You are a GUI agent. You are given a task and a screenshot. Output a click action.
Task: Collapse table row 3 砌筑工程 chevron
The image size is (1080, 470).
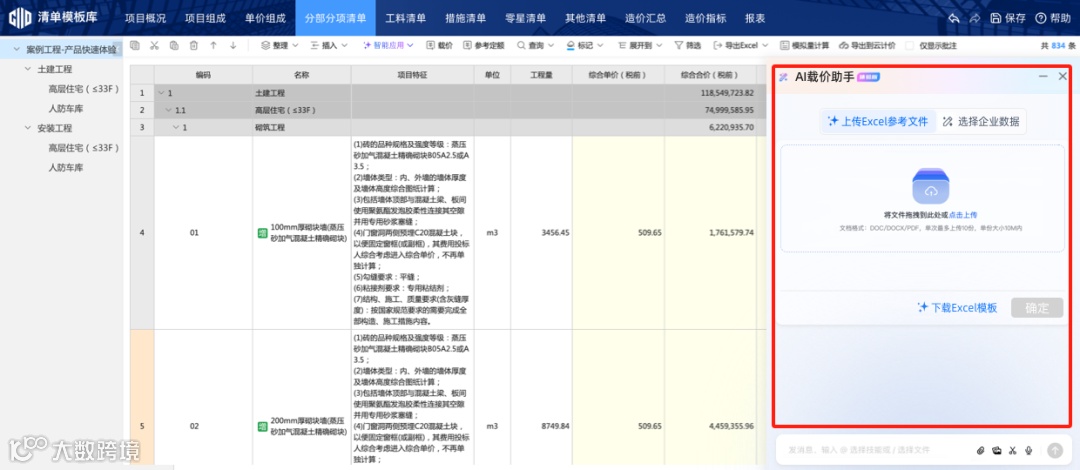coord(176,127)
